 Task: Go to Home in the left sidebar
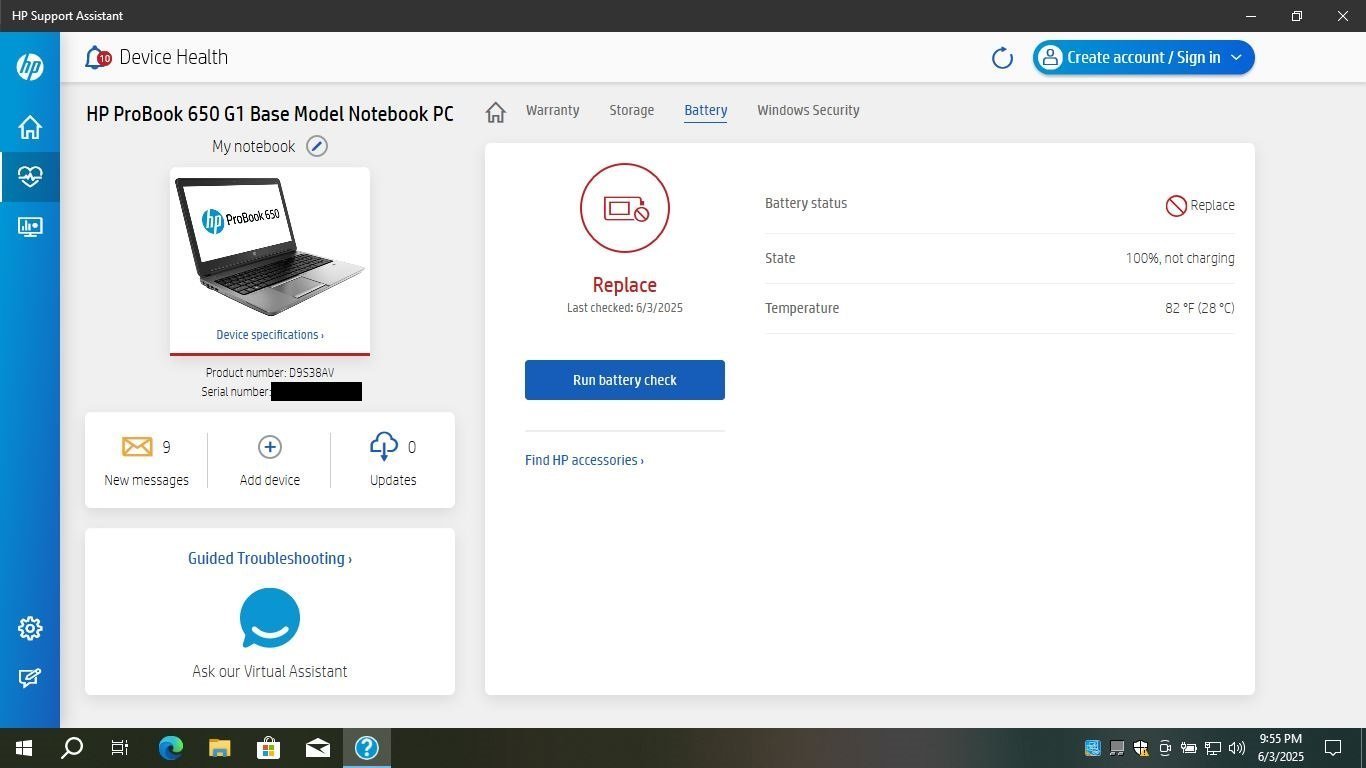[x=30, y=127]
